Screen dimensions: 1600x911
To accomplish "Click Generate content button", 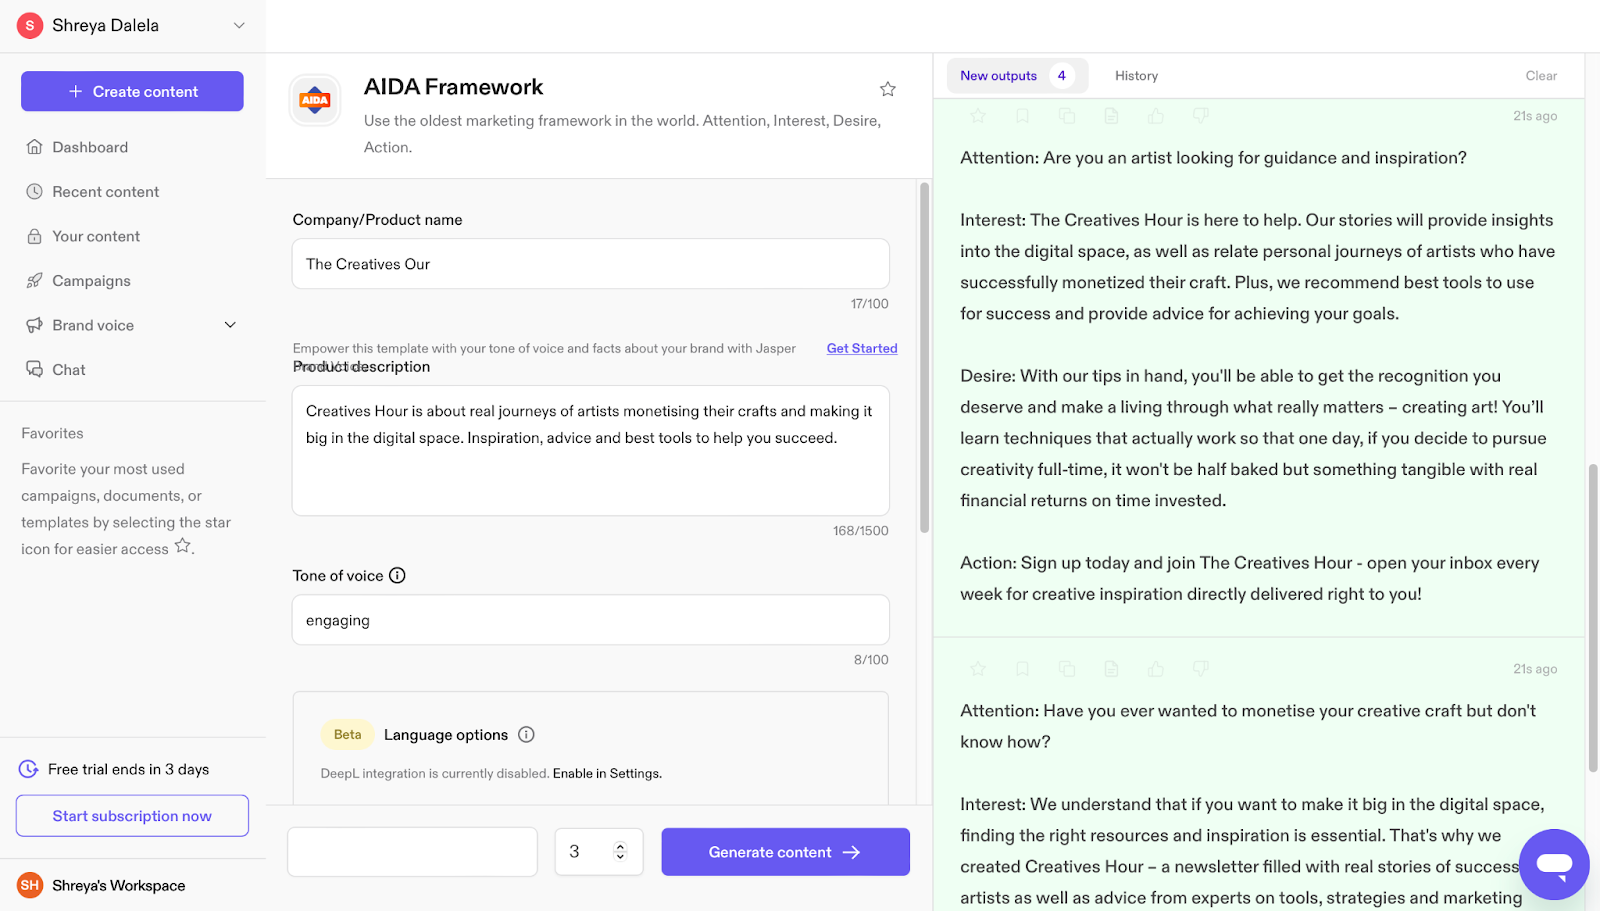I will pos(785,852).
